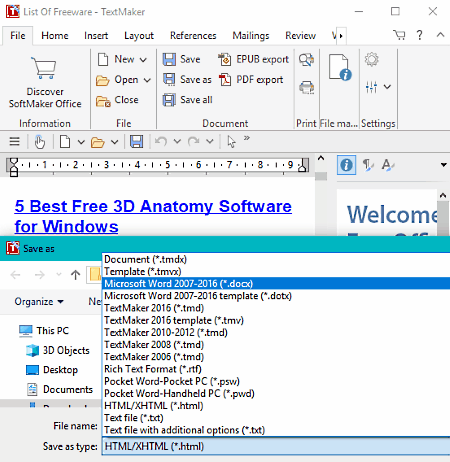Screen dimensions: 450x462
Task: Open the File ribbon tab
Action: point(18,36)
